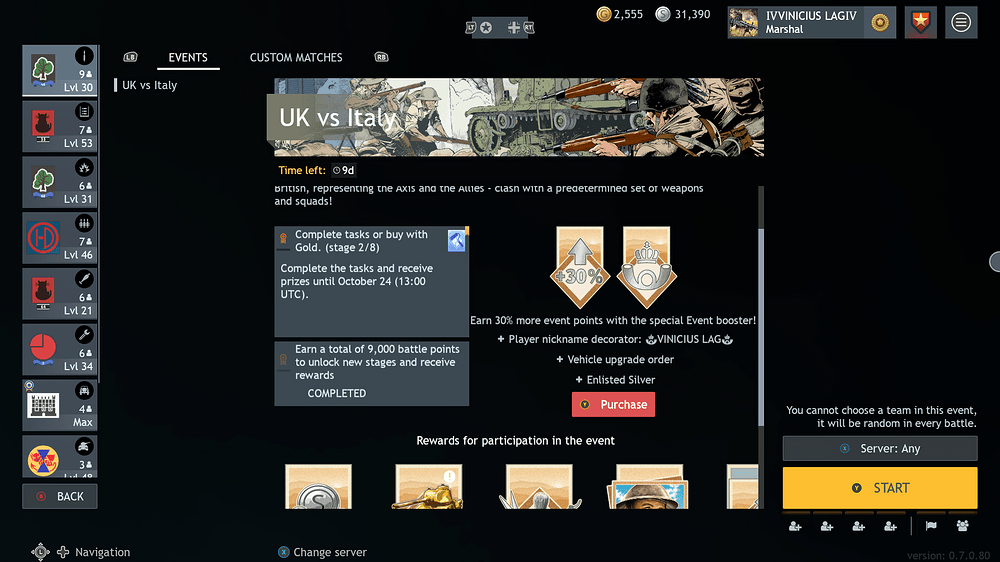Go back with the BACK button
Viewport: 1000px width, 562px height.
60,496
